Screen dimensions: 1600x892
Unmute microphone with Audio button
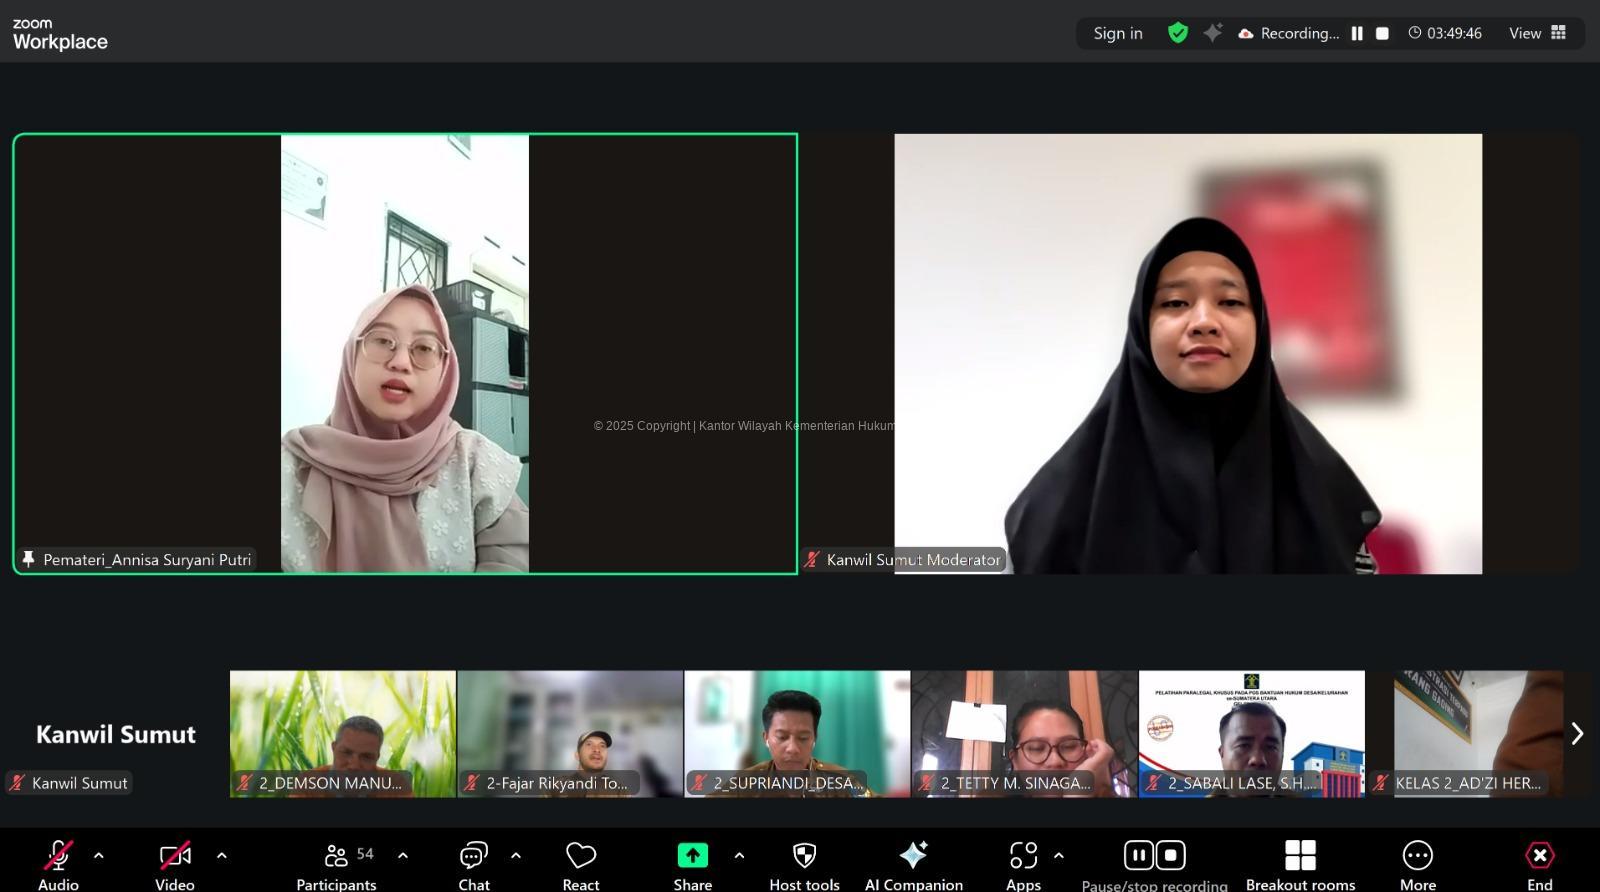click(58, 856)
